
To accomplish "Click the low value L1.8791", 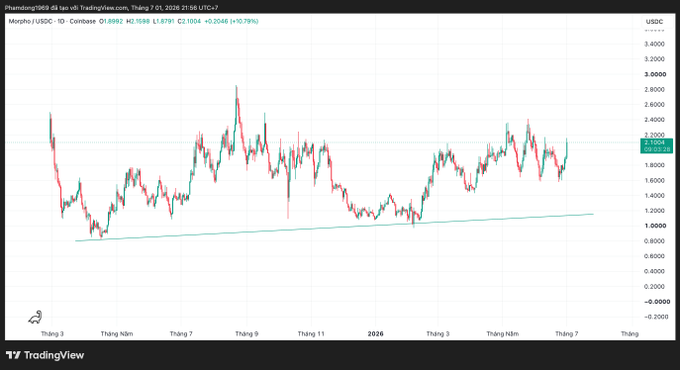I will (163, 21).
